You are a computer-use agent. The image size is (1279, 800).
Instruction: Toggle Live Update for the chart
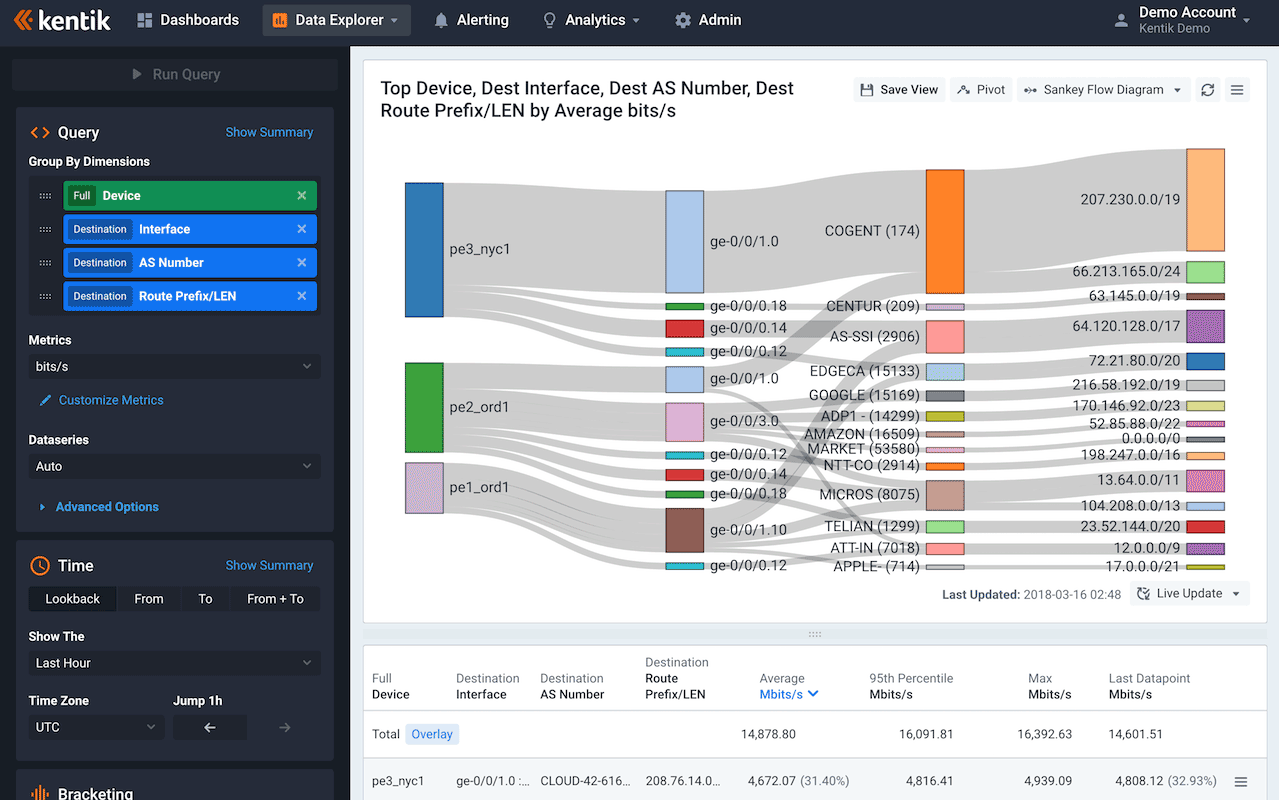(1183, 593)
